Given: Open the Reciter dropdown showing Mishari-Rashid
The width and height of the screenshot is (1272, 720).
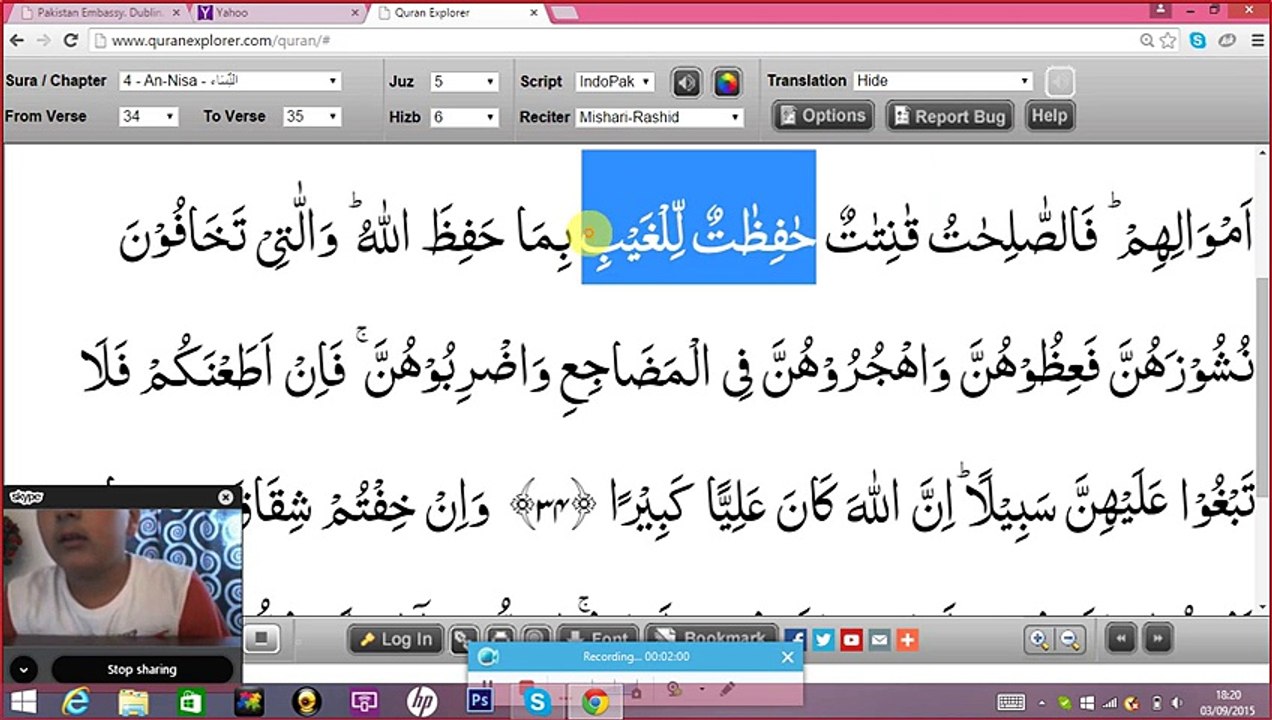Looking at the screenshot, I should [660, 117].
